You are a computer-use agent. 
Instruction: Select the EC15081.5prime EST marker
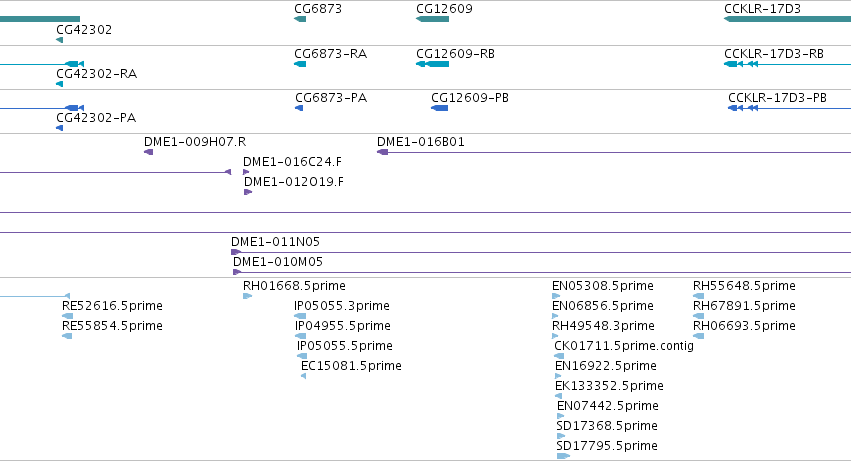tap(303, 376)
